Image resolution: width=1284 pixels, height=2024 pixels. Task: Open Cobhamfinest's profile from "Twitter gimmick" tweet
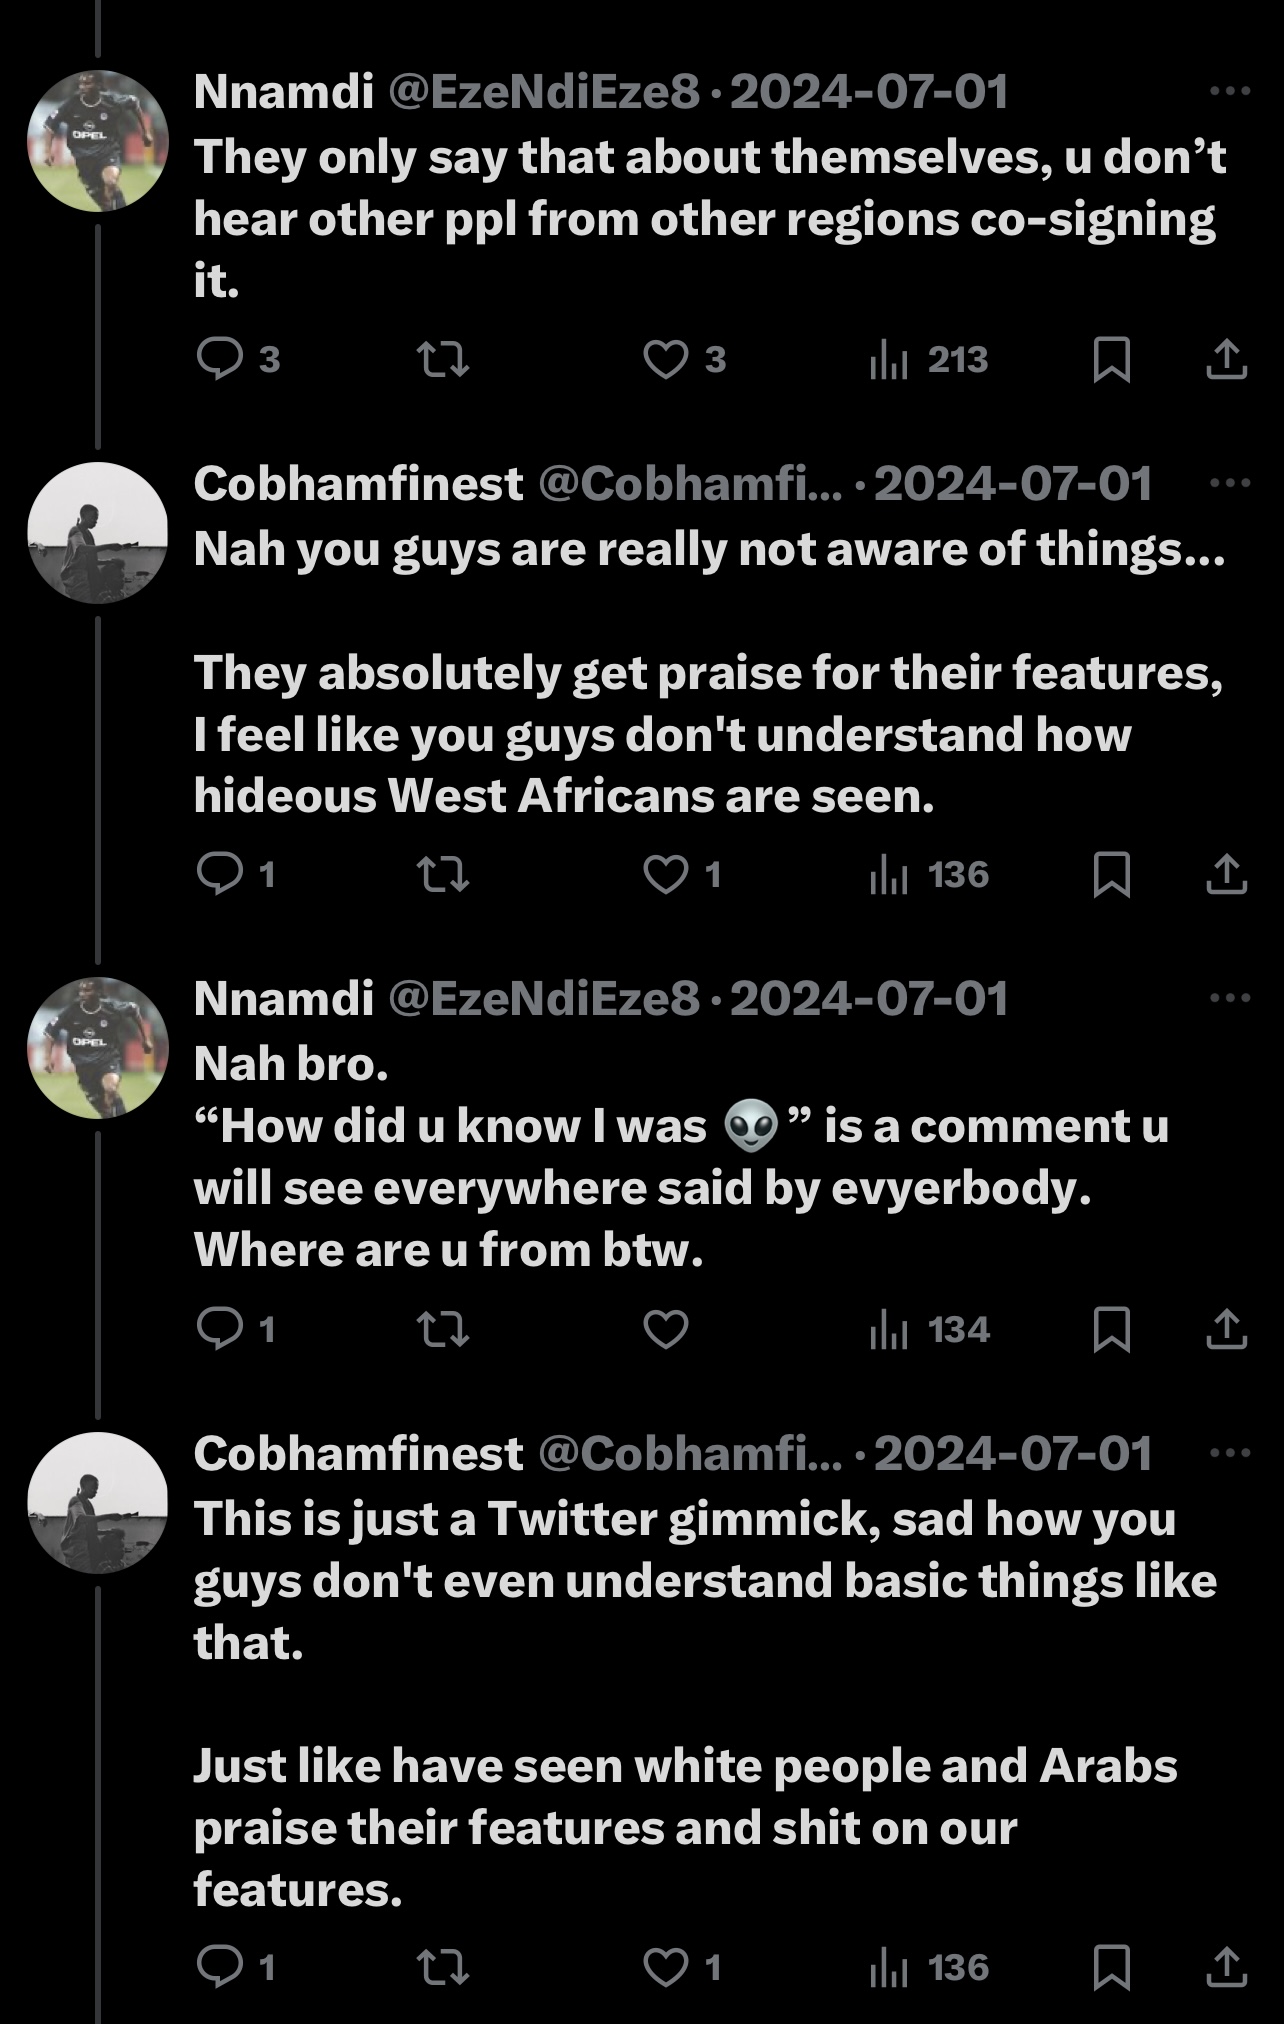click(358, 1453)
